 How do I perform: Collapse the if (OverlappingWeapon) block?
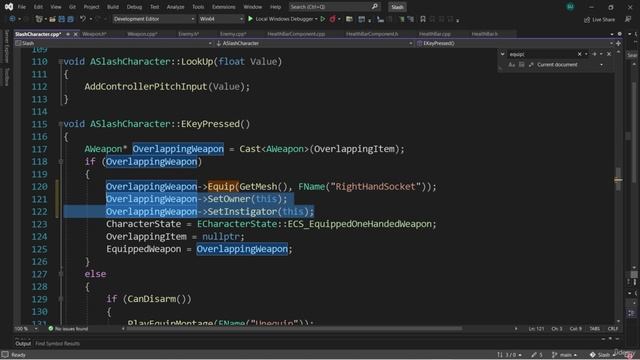(61, 162)
